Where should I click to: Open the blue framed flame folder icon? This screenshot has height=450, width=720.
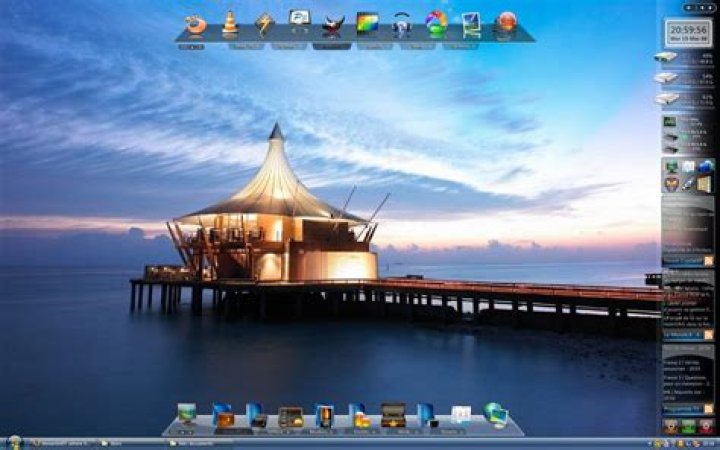pyautogui.click(x=324, y=416)
